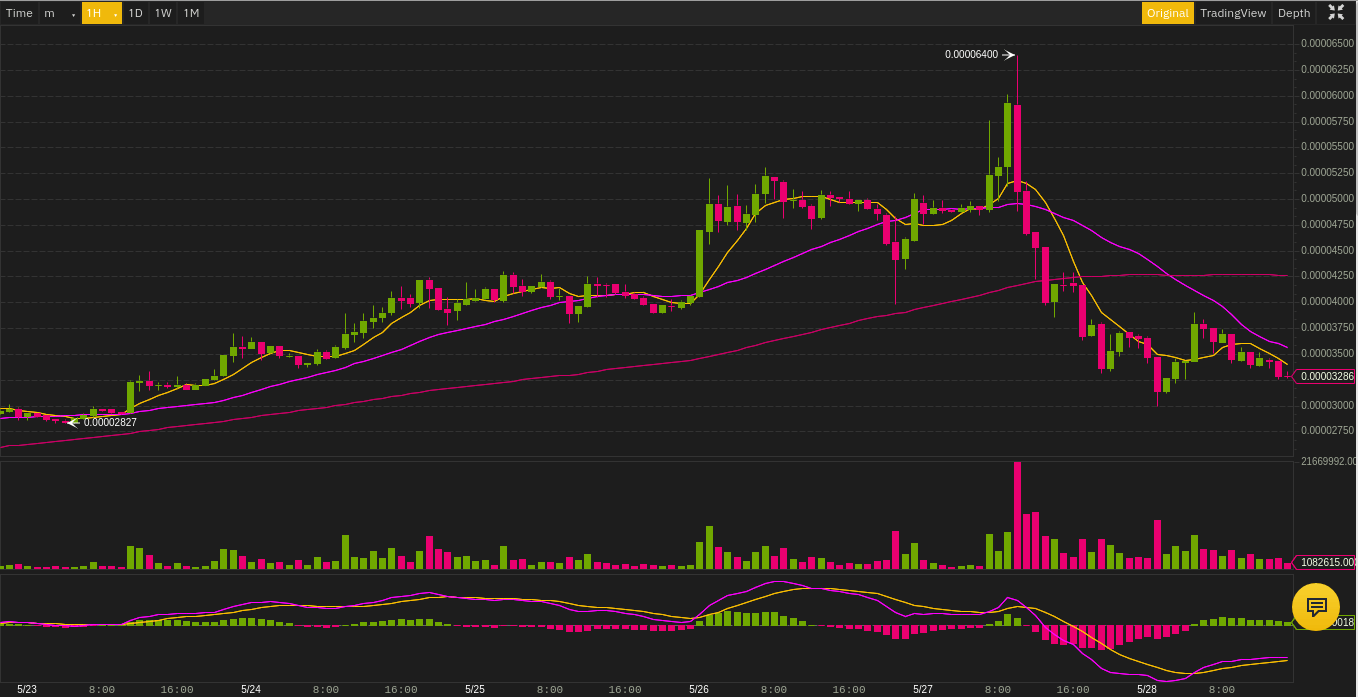Click the 0.00005000 price axis label
Viewport: 1358px width, 697px height.
[x=1327, y=199]
